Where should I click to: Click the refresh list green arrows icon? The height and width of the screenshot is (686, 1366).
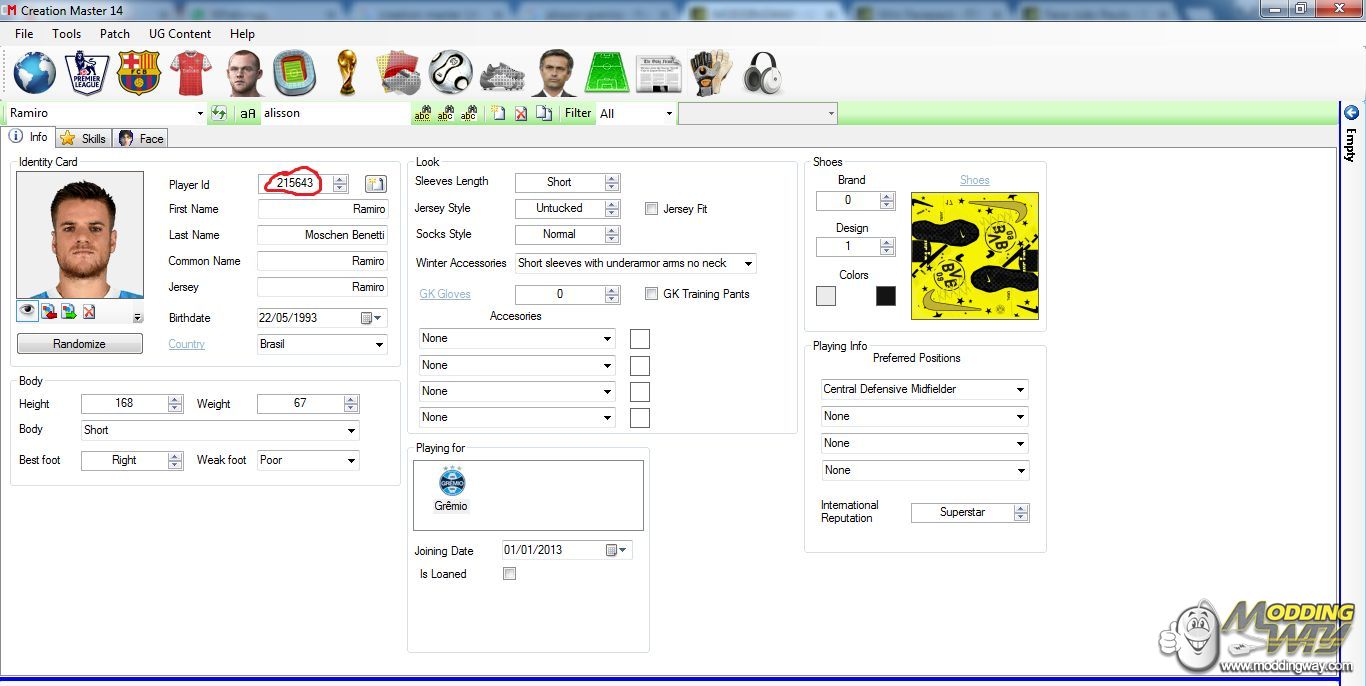[218, 113]
